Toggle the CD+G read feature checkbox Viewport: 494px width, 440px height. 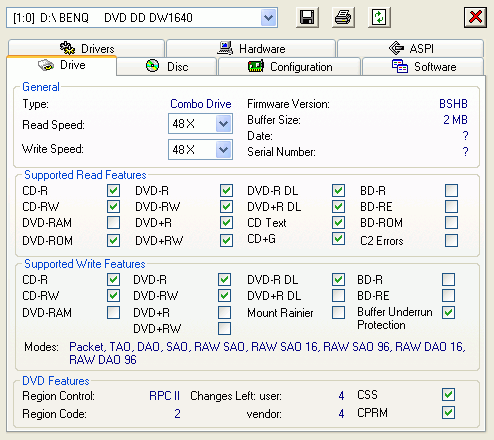click(x=338, y=239)
